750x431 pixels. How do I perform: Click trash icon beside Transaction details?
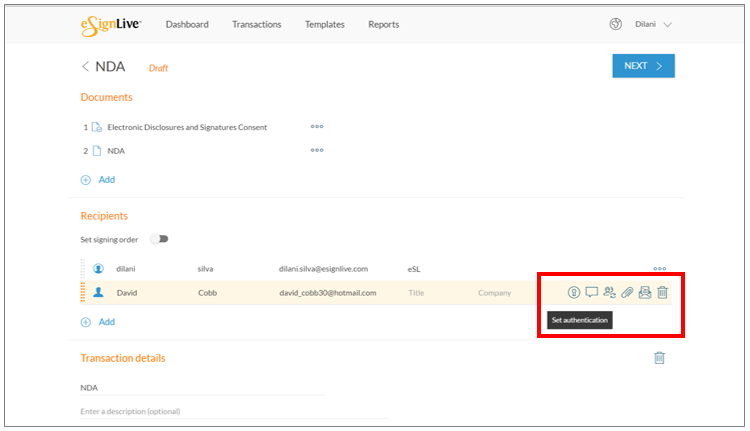(660, 357)
